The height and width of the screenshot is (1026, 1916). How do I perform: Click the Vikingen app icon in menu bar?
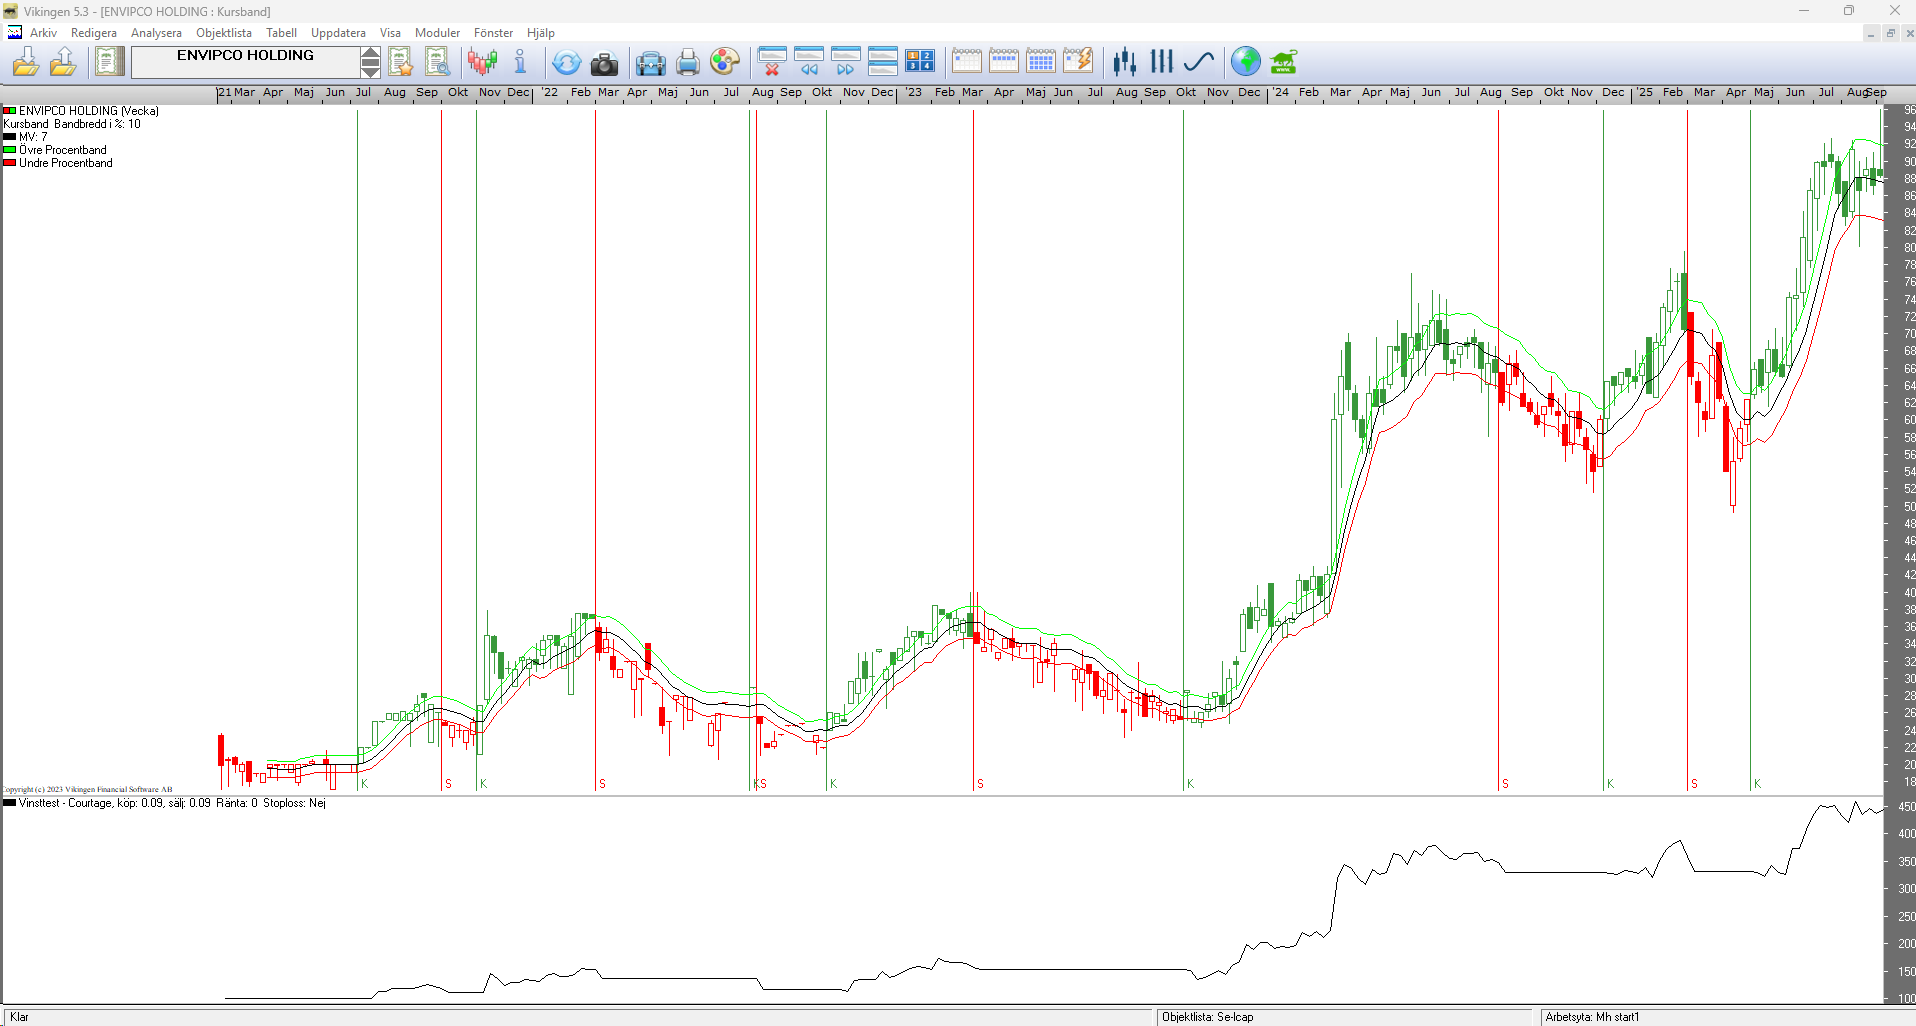click(x=15, y=33)
